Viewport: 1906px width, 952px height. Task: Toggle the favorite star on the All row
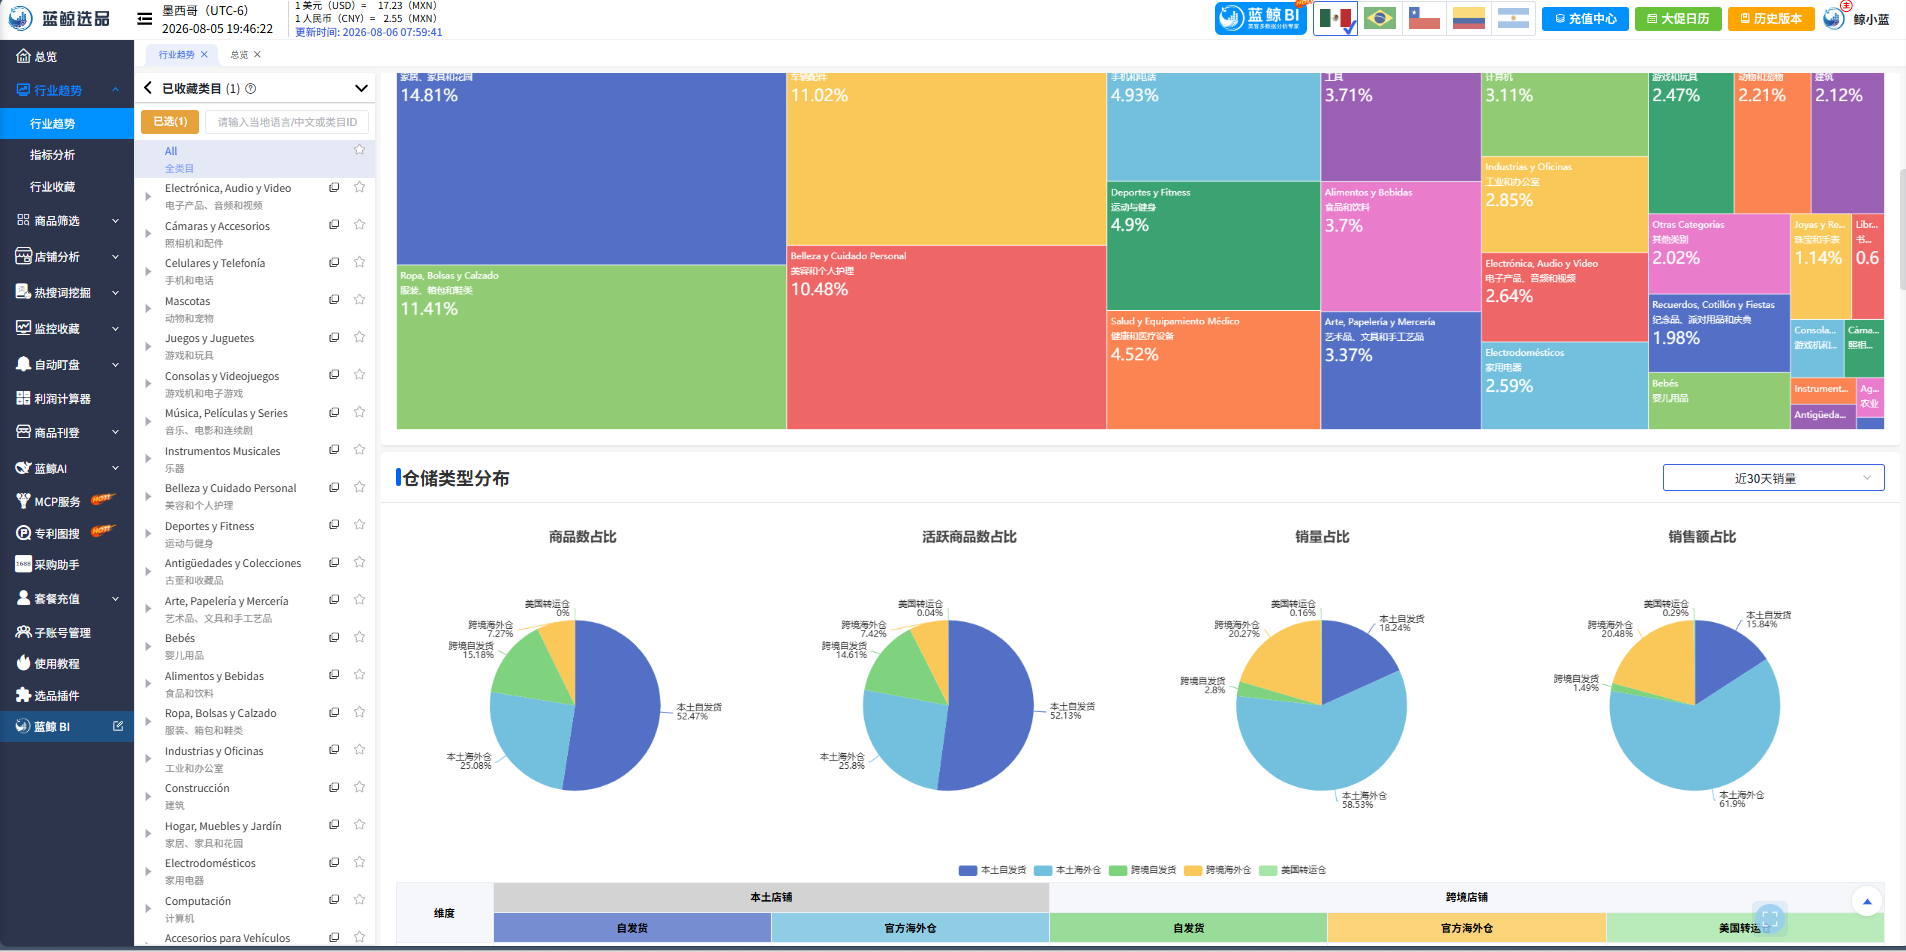[x=359, y=150]
